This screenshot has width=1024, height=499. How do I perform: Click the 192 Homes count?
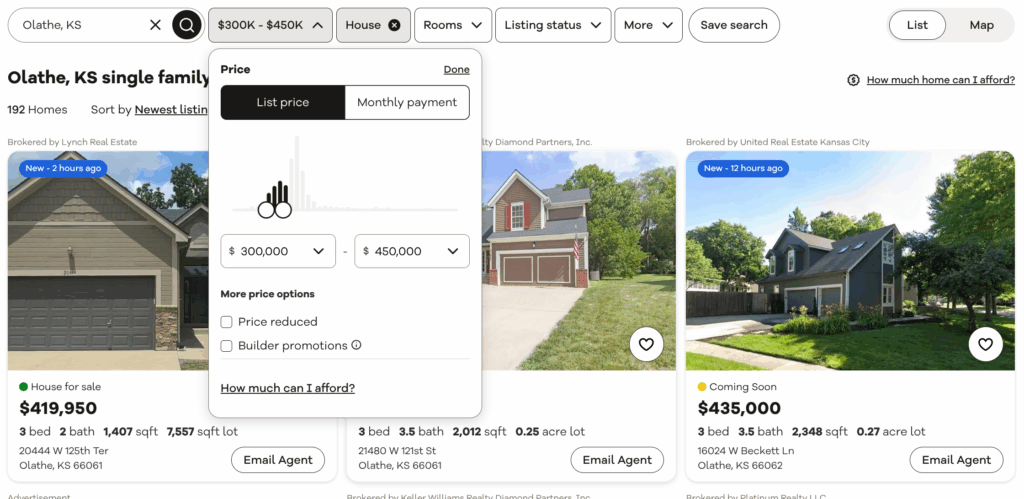(37, 109)
